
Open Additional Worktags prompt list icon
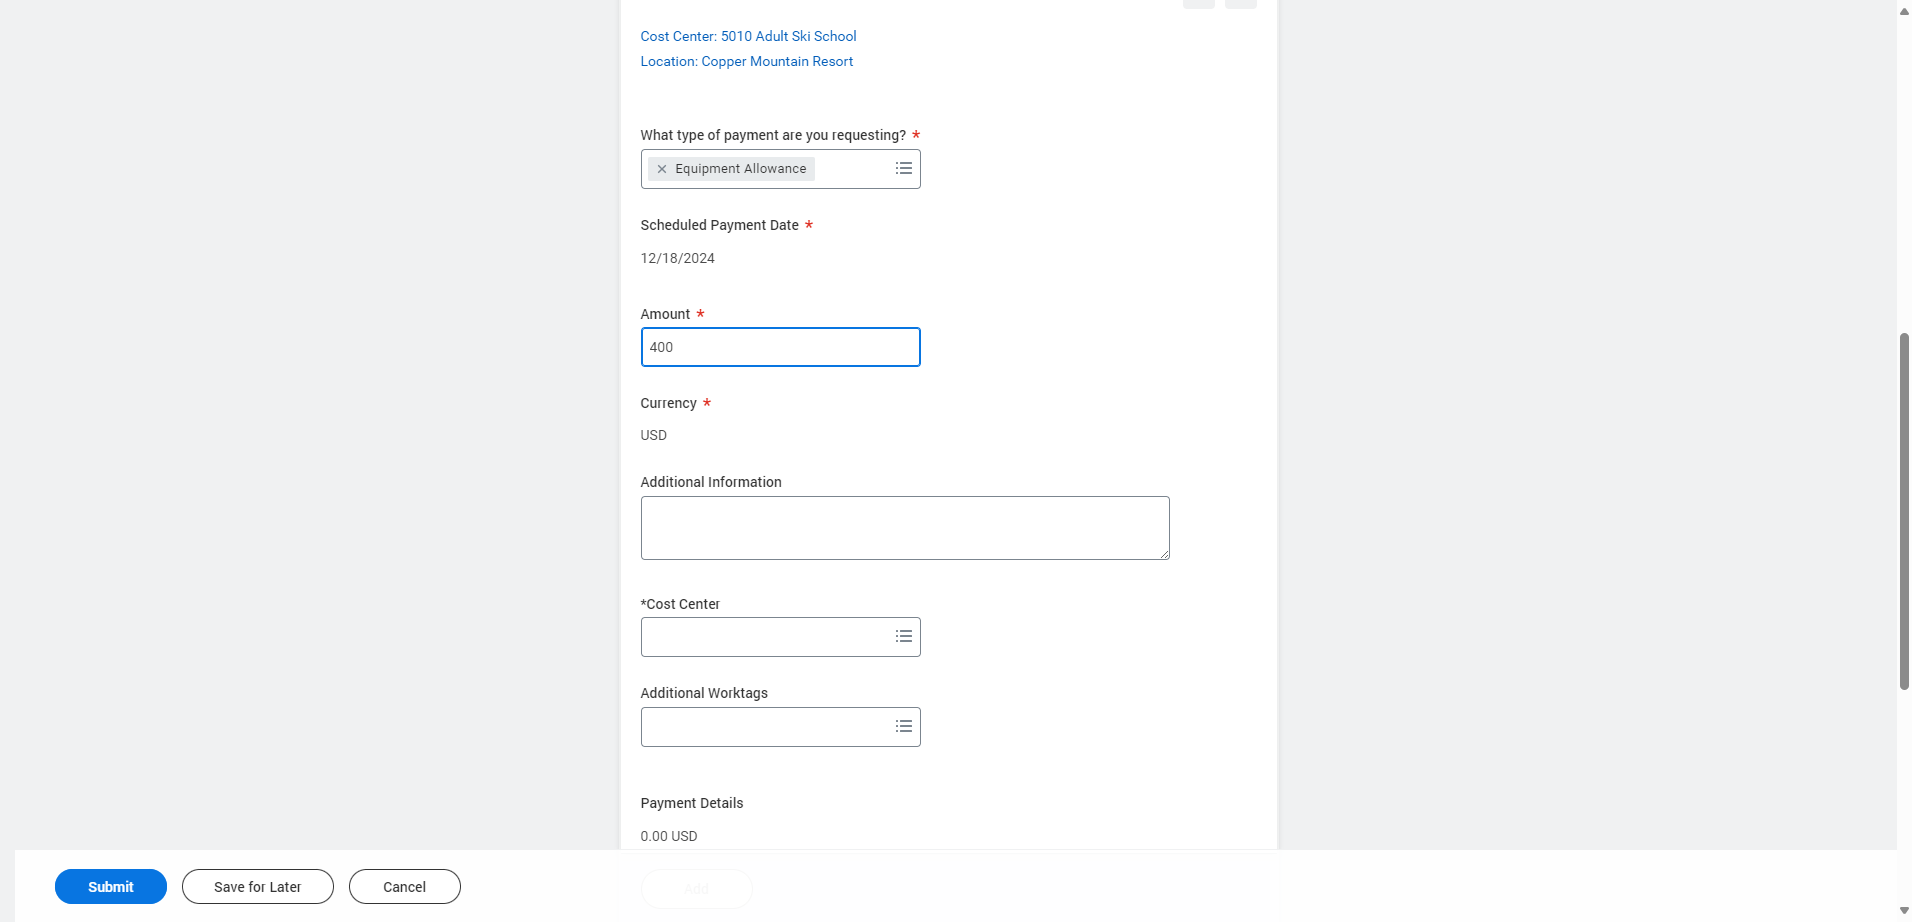point(903,726)
